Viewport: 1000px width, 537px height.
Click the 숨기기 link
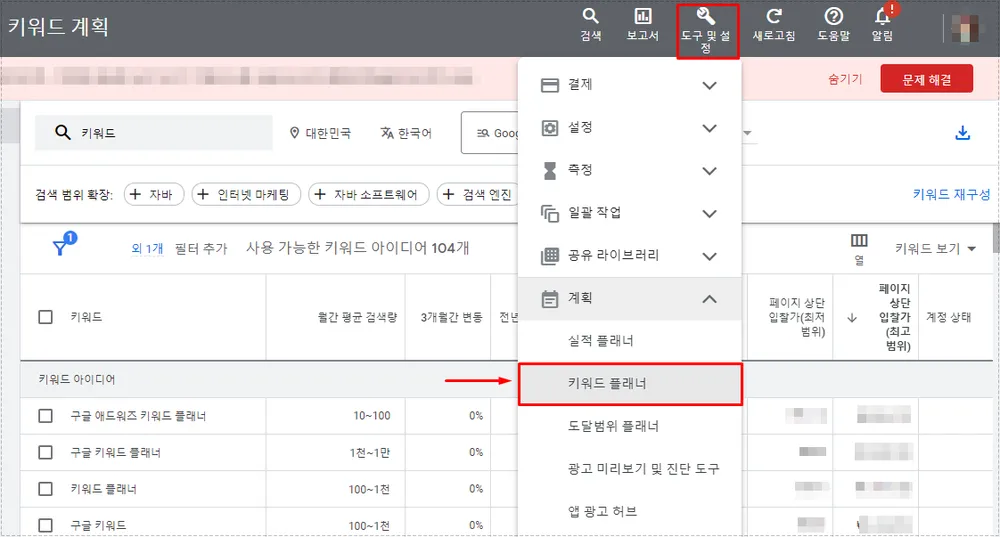845,79
